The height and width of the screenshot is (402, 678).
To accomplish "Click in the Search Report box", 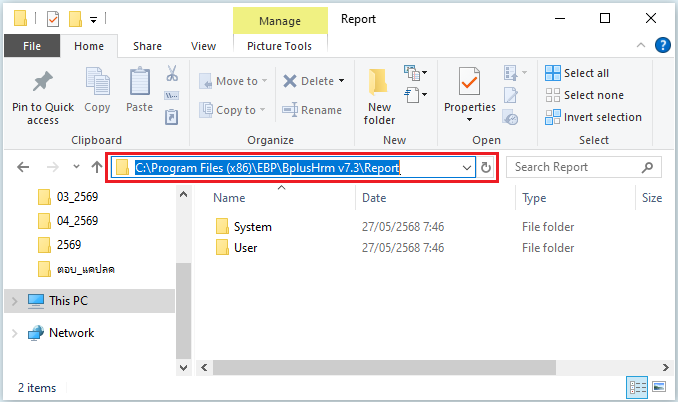I will [x=575, y=167].
